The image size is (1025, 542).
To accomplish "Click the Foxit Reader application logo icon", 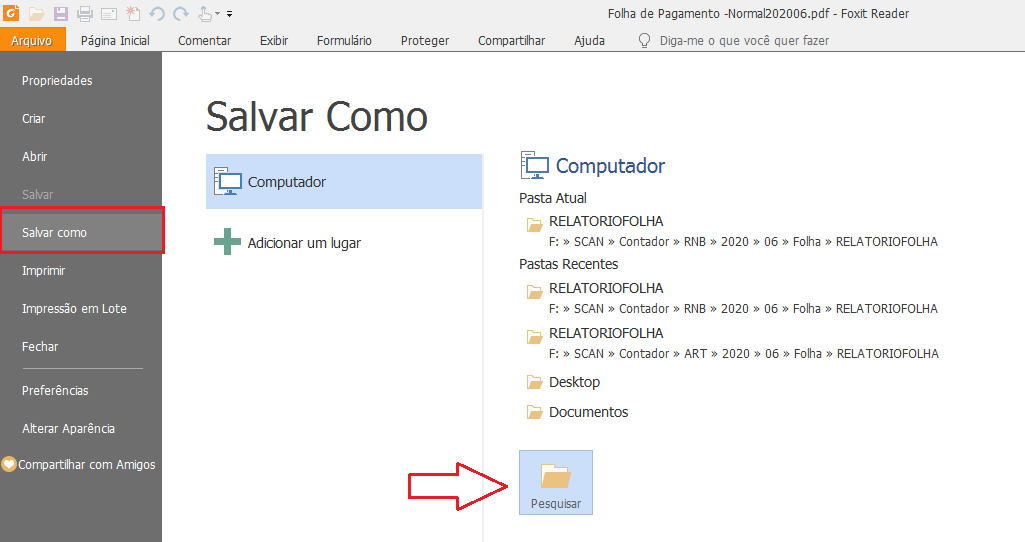I will click(x=12, y=12).
